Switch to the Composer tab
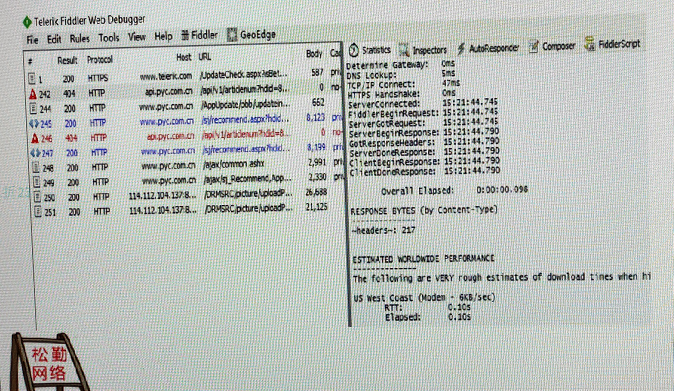This screenshot has height=391, width=674. pos(552,46)
